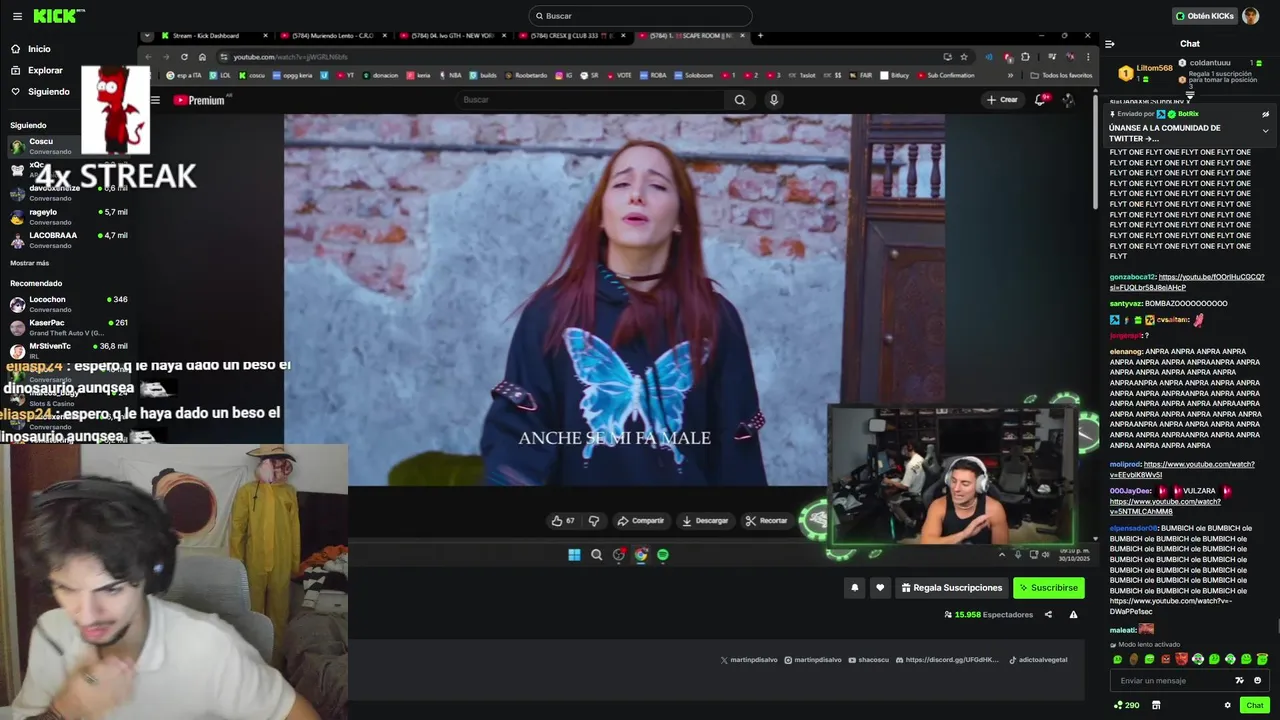This screenshot has width=1280, height=720.
Task: Go to Inicio in sidebar
Action: pyautogui.click(x=39, y=49)
